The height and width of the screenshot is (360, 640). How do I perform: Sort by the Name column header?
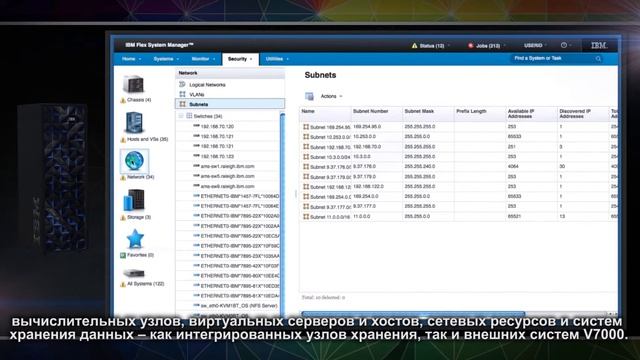click(x=325, y=114)
